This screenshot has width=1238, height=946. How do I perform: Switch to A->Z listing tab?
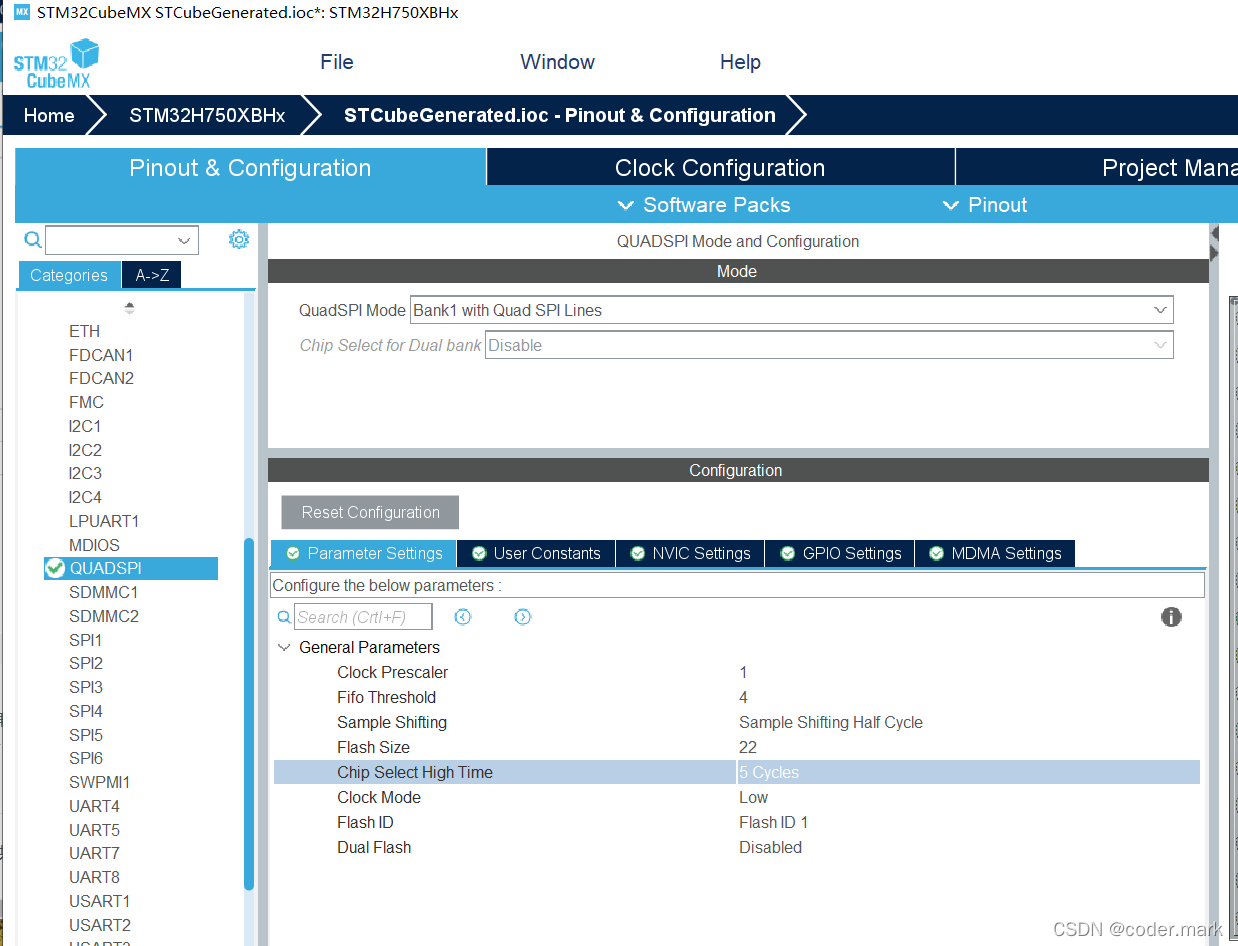point(152,275)
